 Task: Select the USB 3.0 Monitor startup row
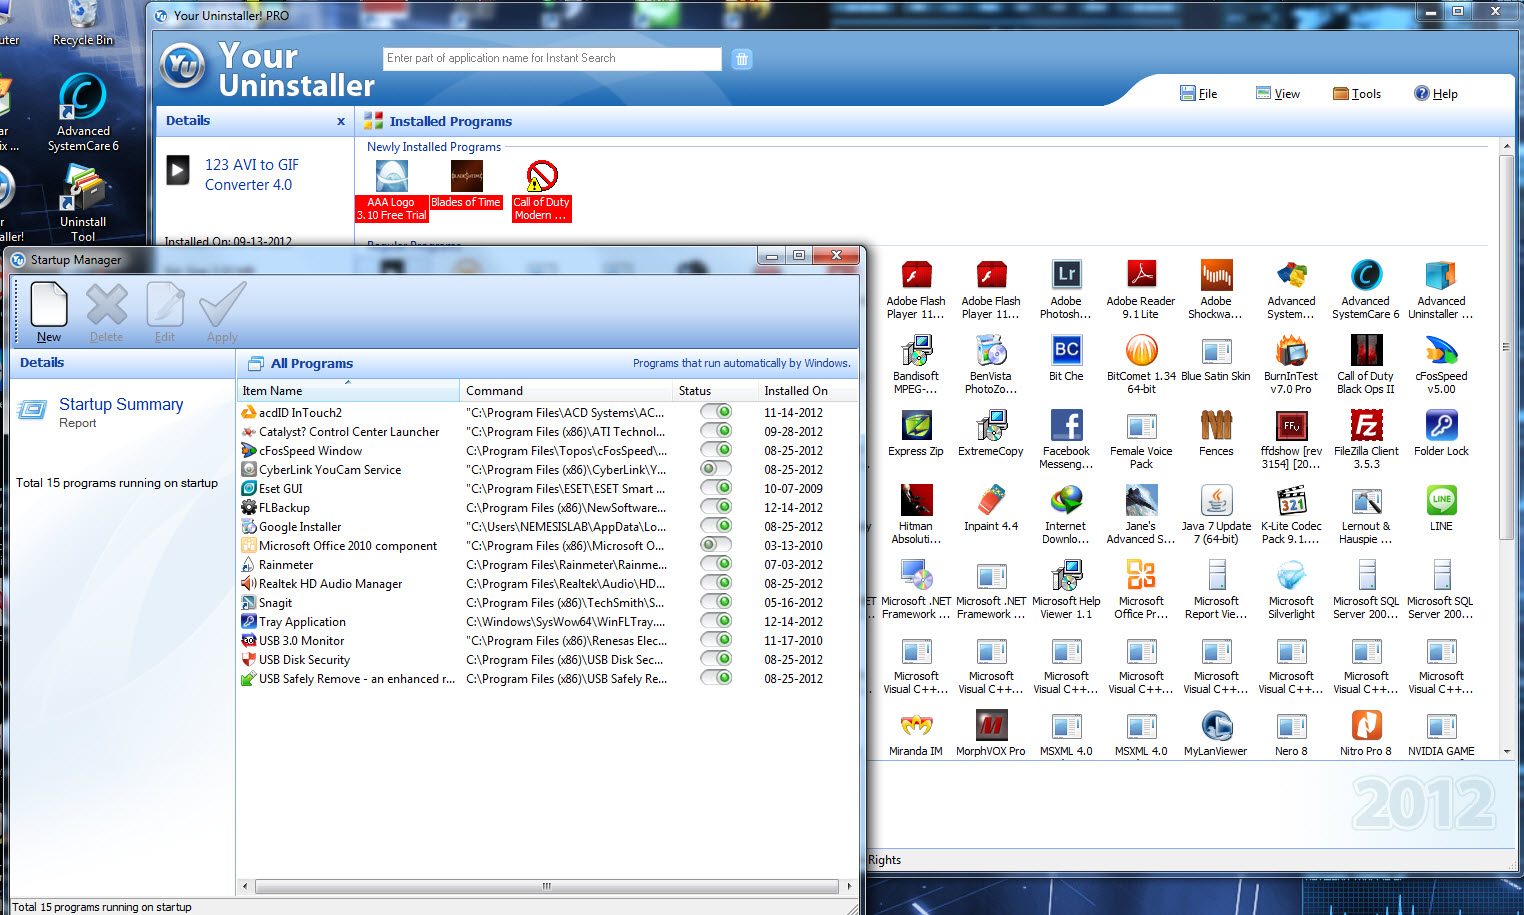548,640
